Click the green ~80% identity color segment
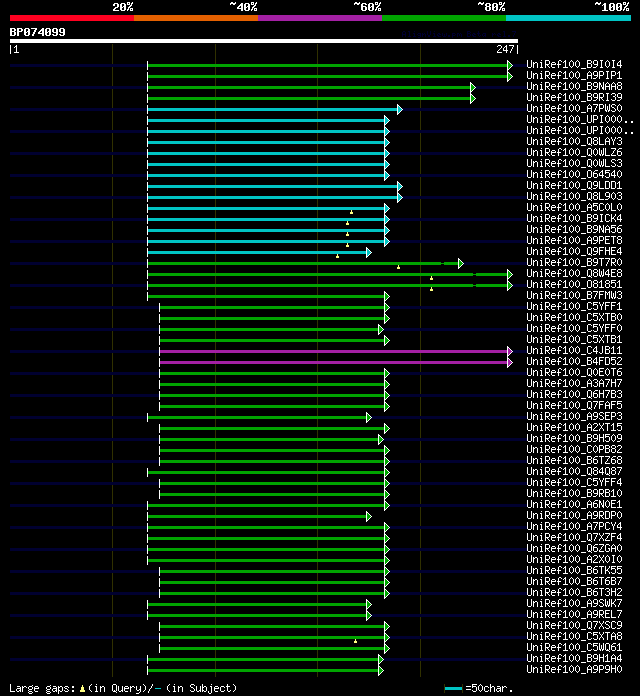640x696 pixels. click(444, 18)
